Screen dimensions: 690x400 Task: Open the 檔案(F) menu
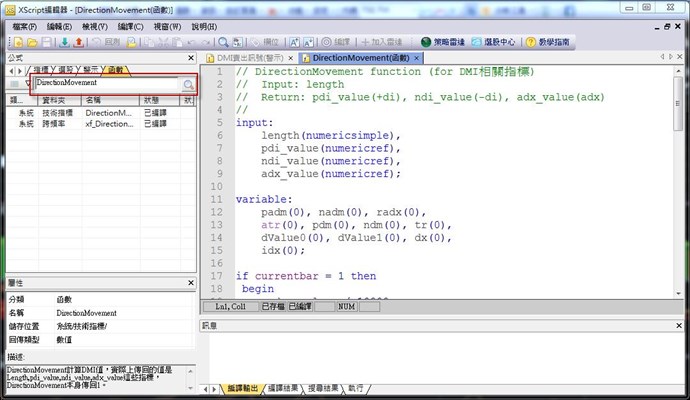[20, 26]
